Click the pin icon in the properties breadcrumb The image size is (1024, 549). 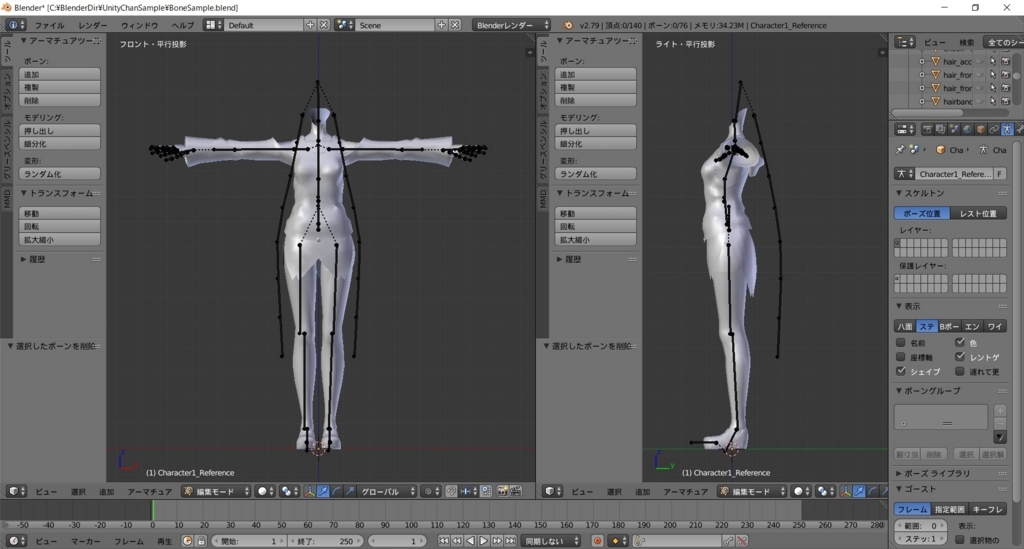click(900, 149)
